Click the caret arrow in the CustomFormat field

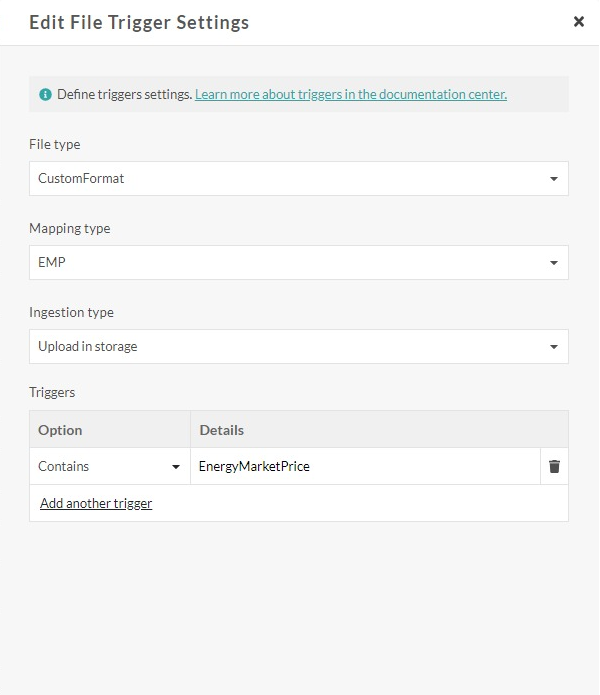(x=554, y=179)
